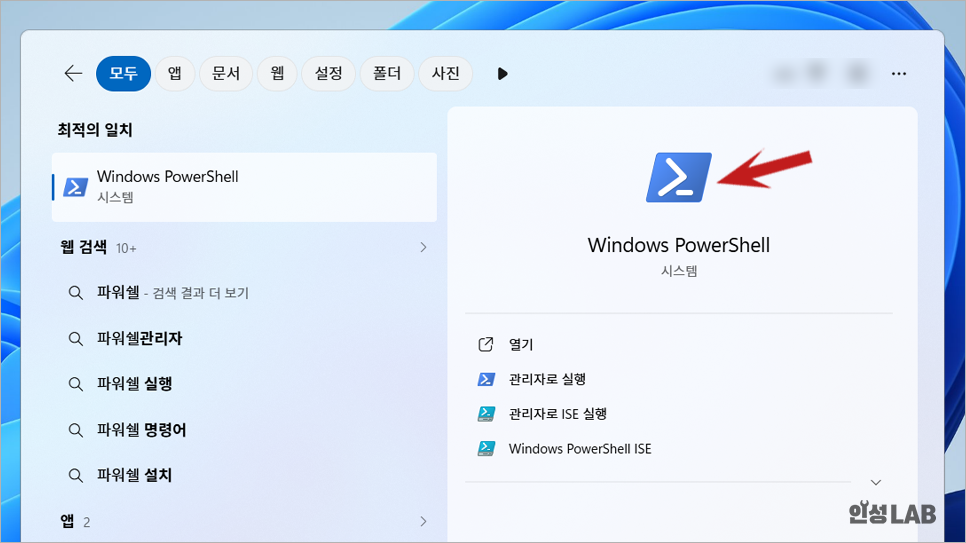Screen dimensions: 966x543
Task: Show more filters with the play arrow
Action: 502,74
